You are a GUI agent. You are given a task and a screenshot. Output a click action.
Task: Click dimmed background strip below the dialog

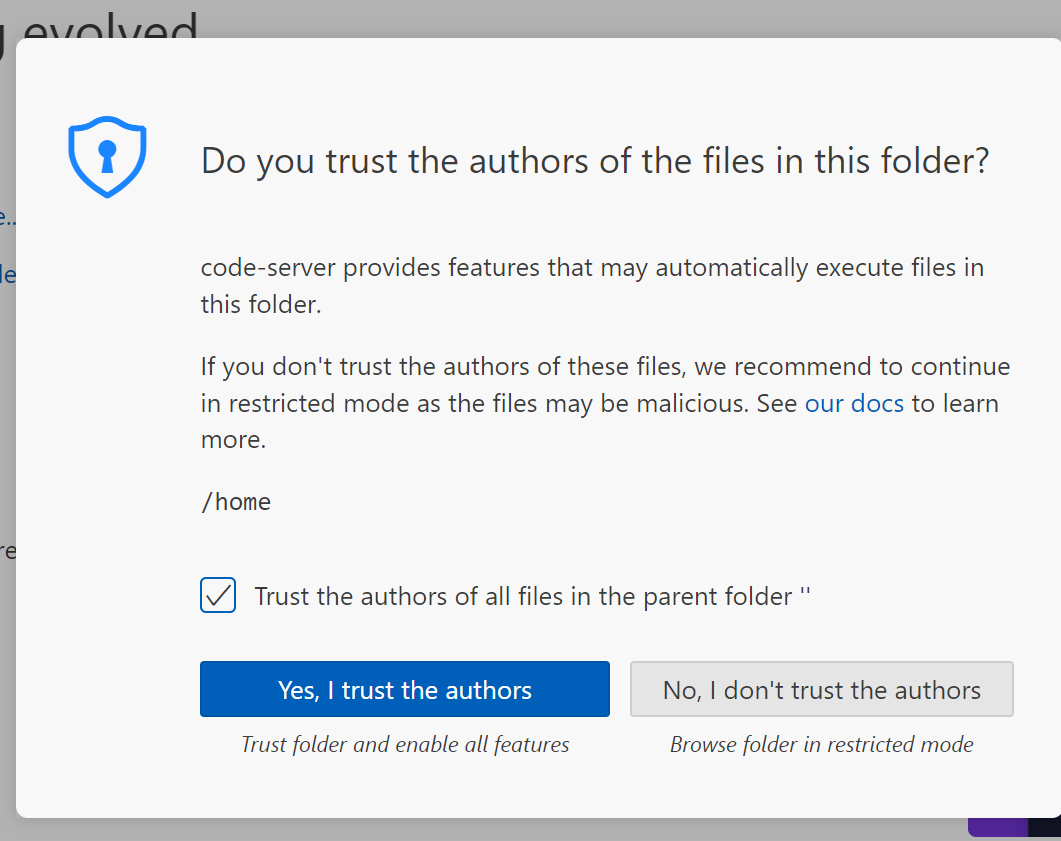click(500, 830)
